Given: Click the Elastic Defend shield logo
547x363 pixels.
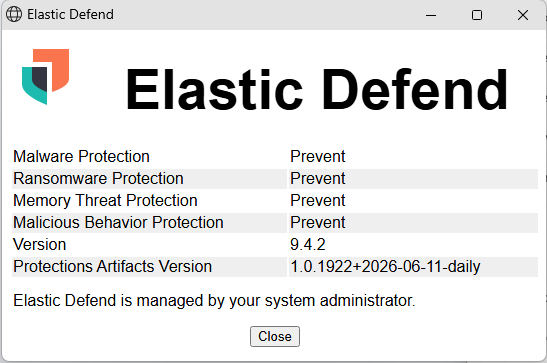Looking at the screenshot, I should tap(45, 77).
